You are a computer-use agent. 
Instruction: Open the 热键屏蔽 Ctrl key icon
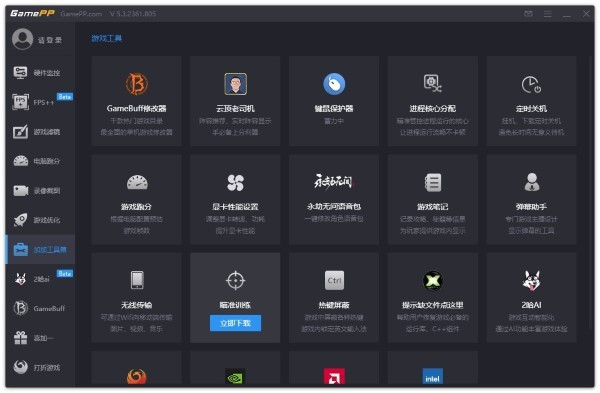(334, 280)
